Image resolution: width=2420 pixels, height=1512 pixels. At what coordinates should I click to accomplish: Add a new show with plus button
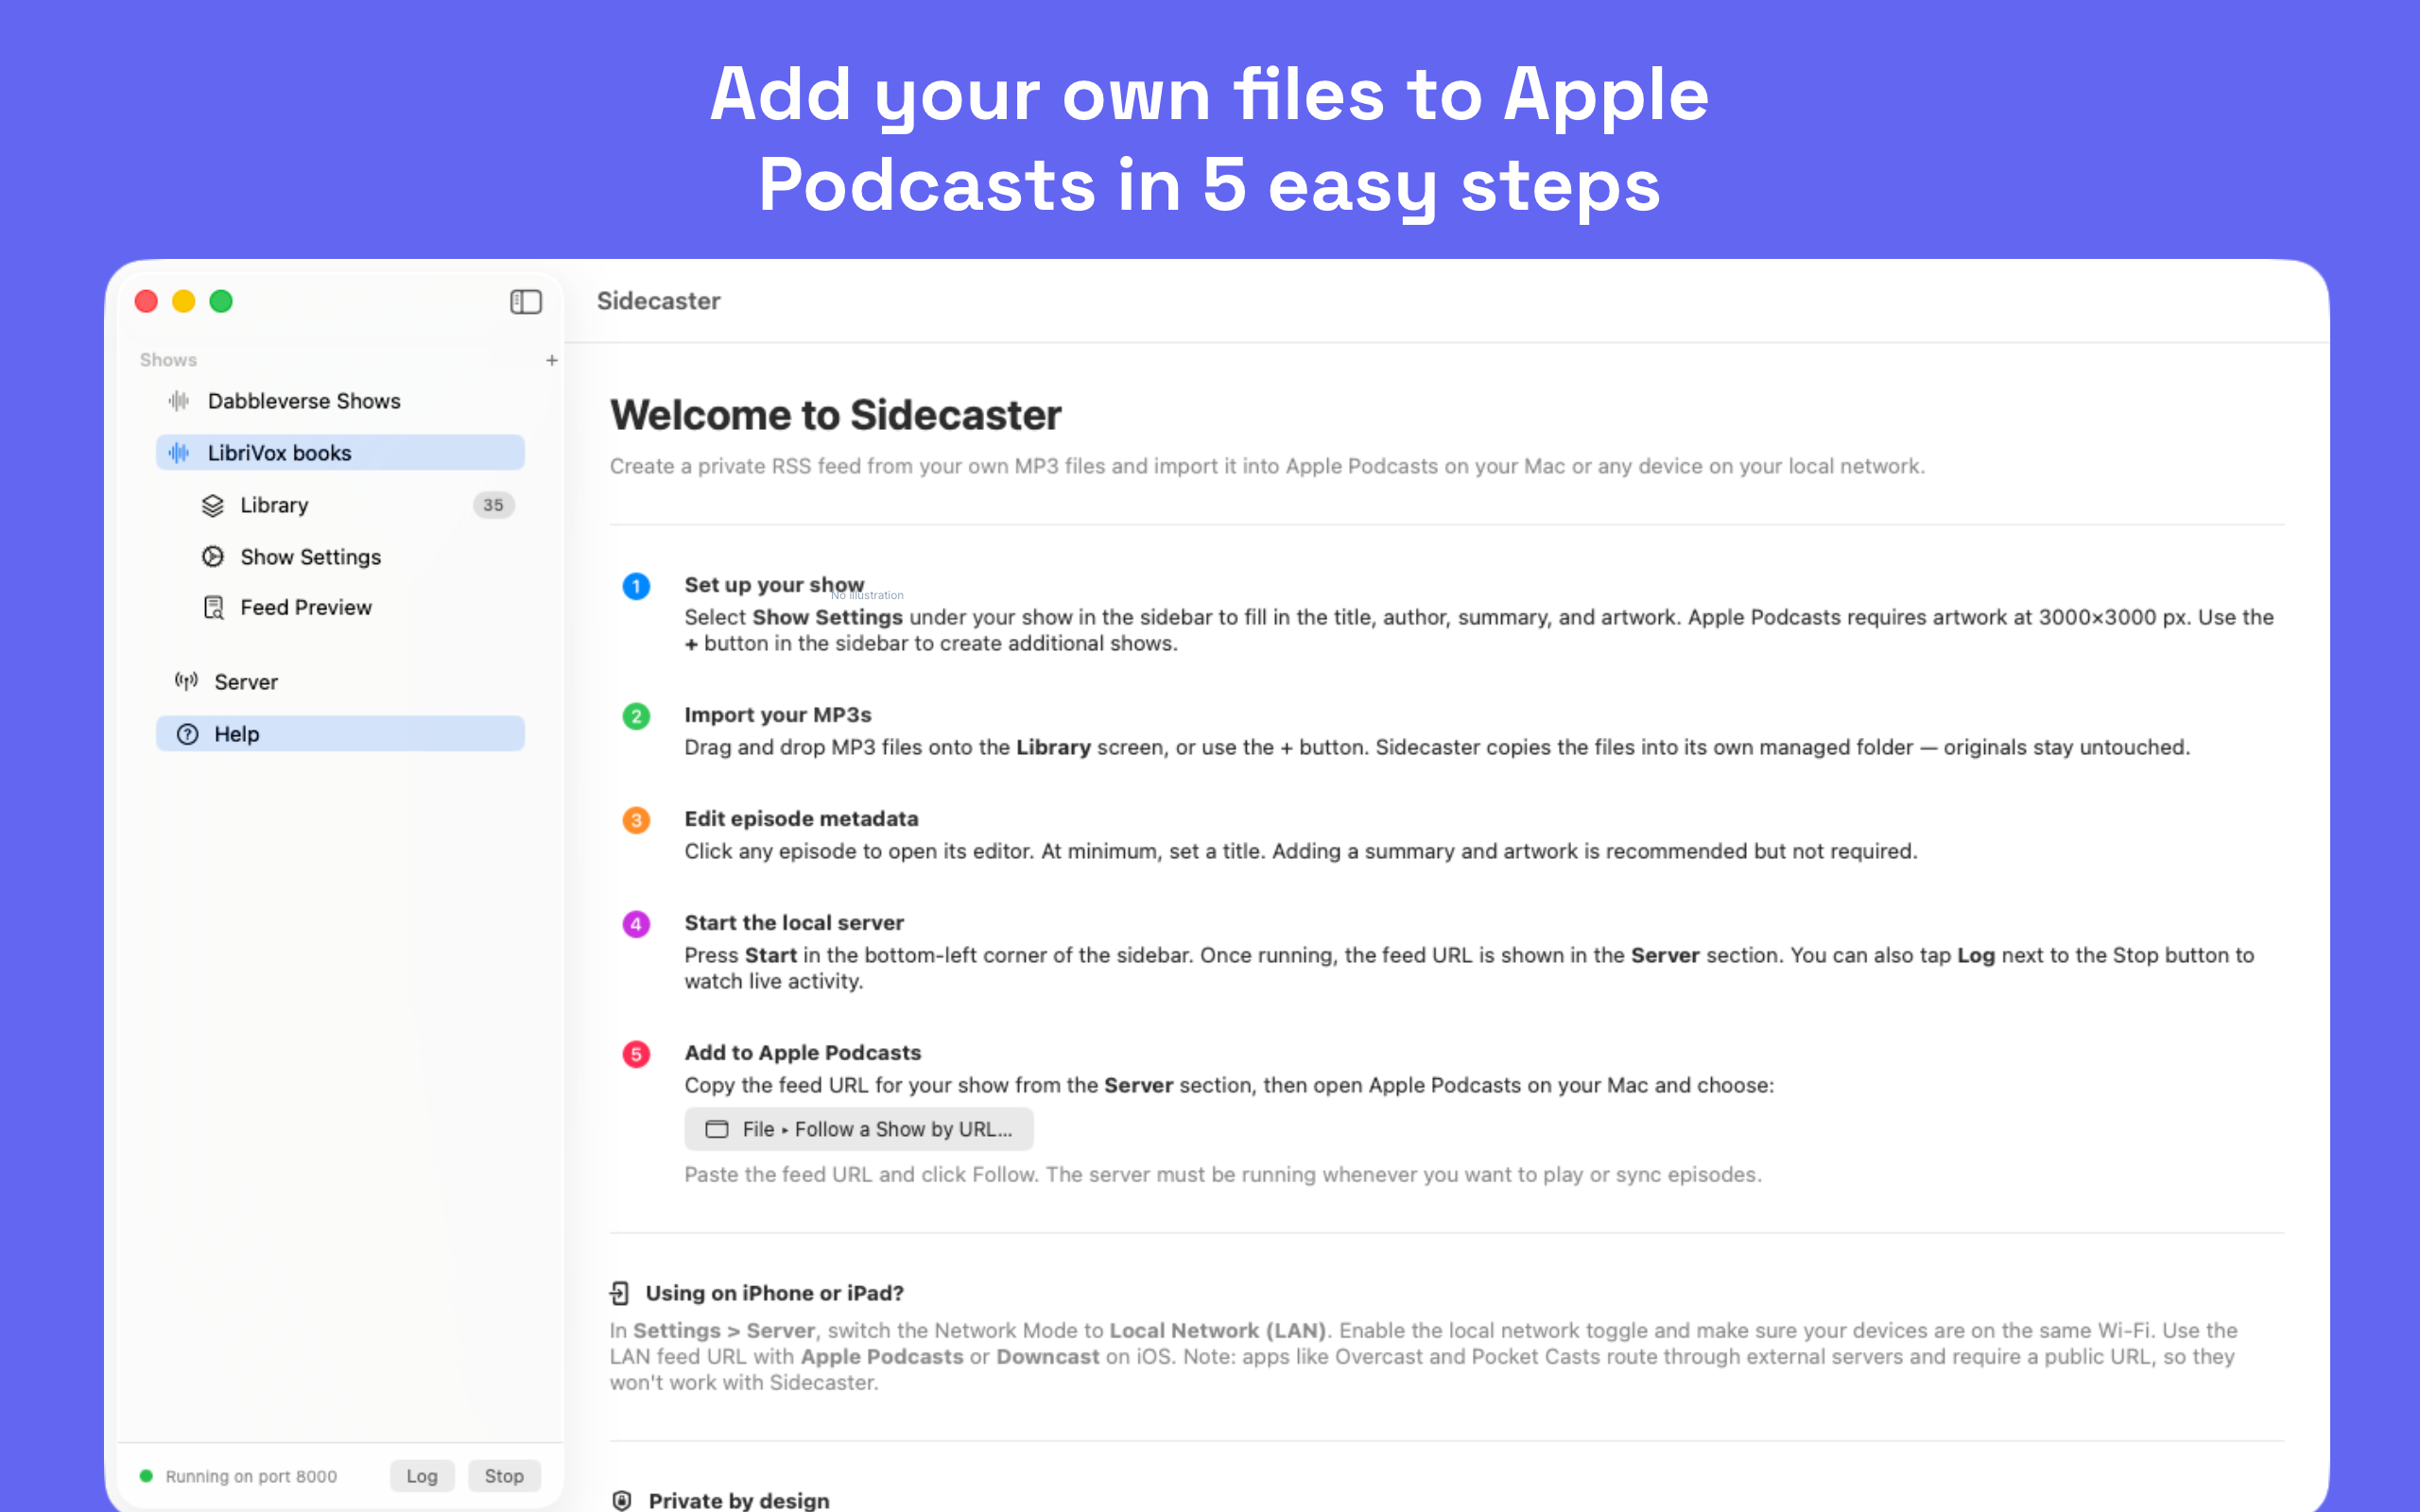coord(551,360)
